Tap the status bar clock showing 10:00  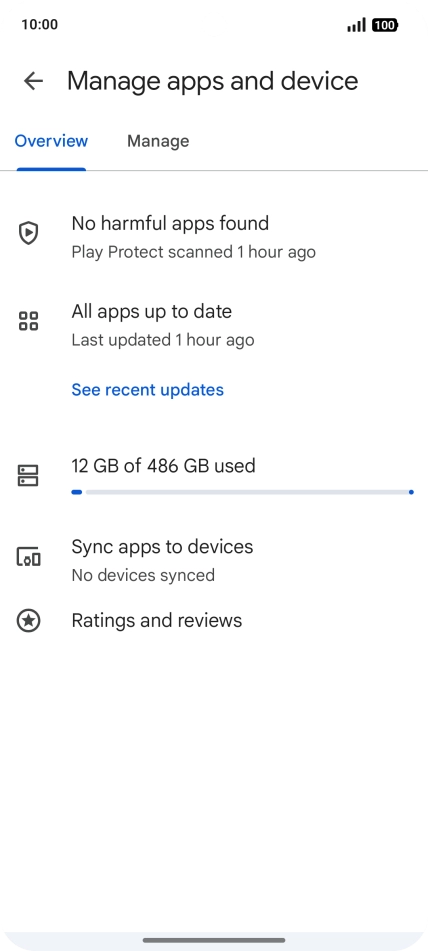click(39, 25)
